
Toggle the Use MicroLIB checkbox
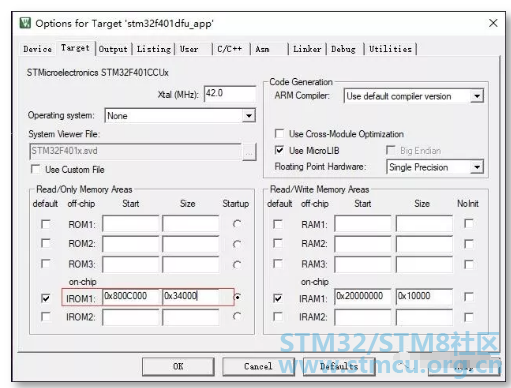point(279,150)
